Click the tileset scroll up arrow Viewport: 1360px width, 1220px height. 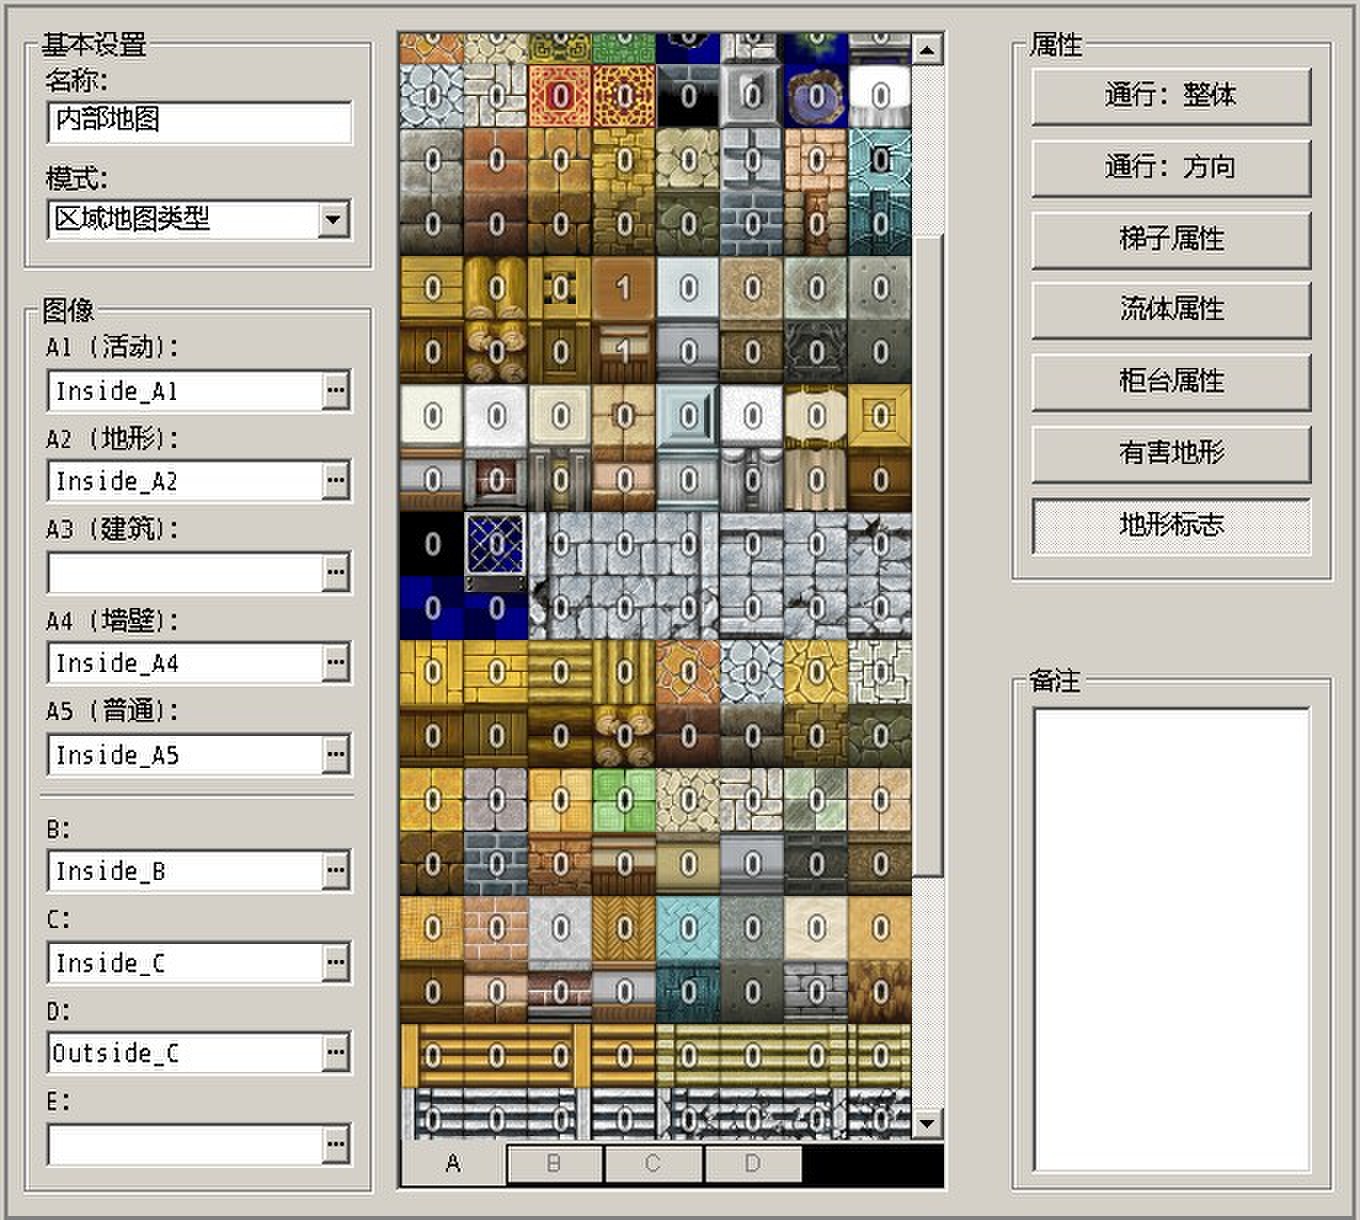(927, 49)
